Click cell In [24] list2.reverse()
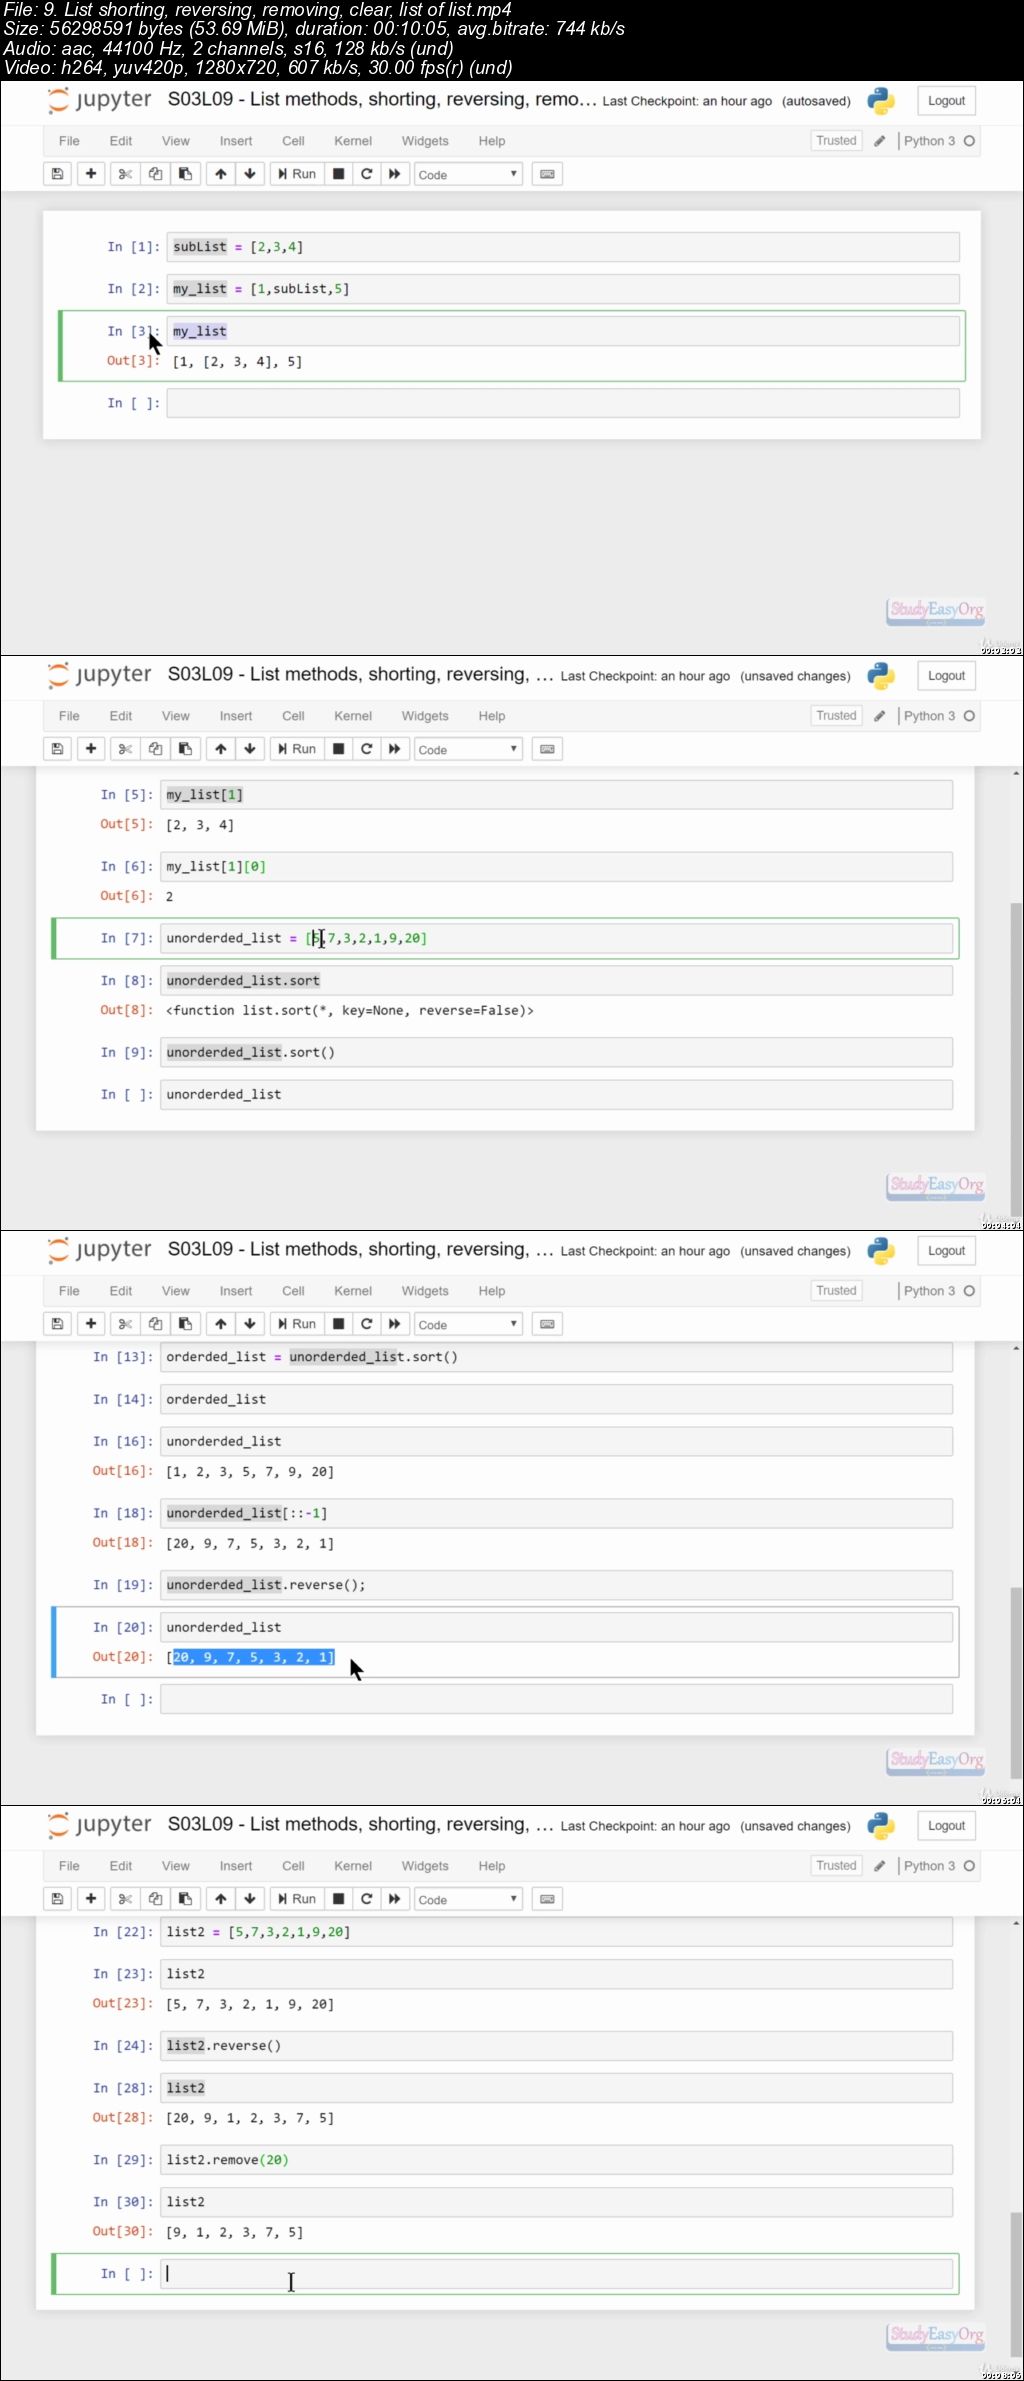 click(556, 2046)
